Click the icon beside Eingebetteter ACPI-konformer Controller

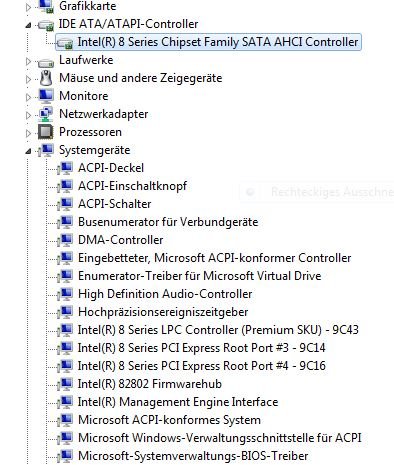pyautogui.click(x=65, y=258)
